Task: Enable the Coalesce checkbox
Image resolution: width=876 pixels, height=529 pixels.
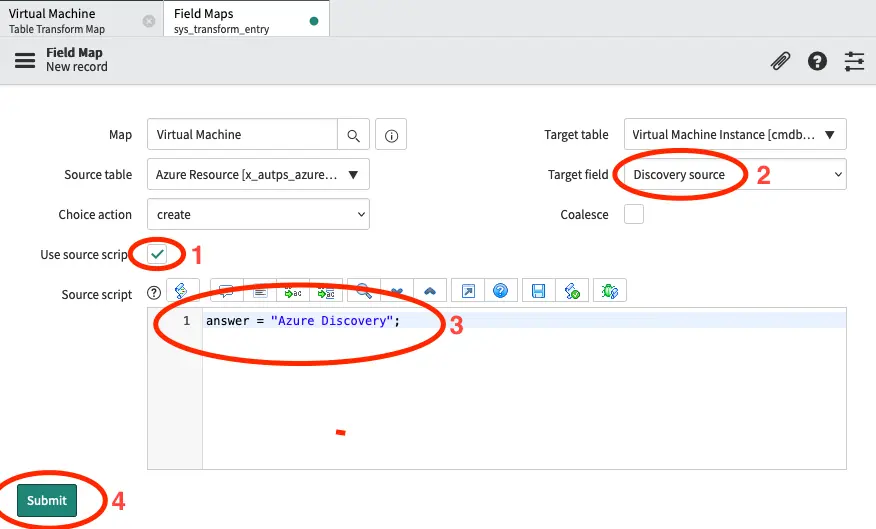Action: 633,214
